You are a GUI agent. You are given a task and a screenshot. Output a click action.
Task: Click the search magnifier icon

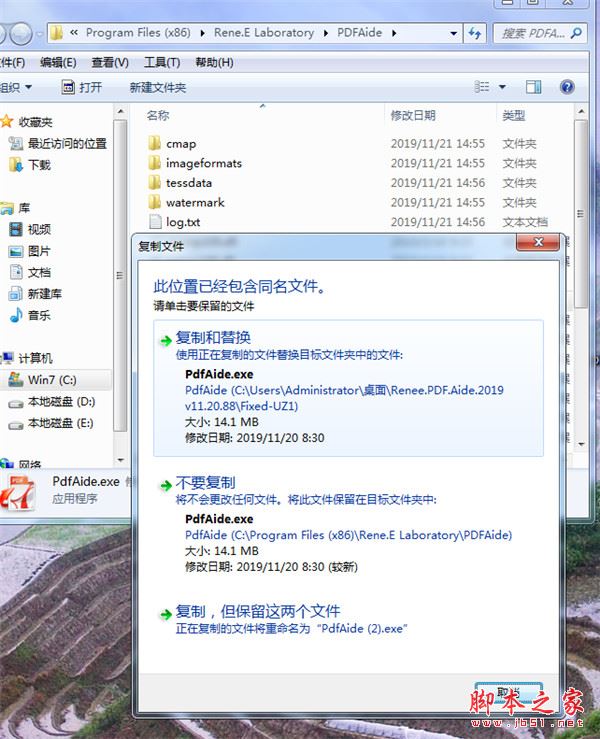(x=575, y=33)
